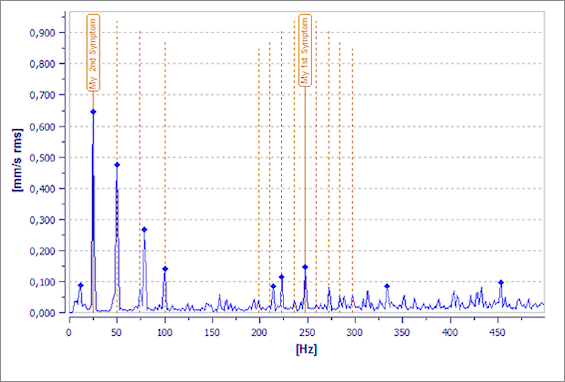Select the peak diamond marker near 78 Hz
Viewport: 565px width, 382px height.
tap(144, 230)
